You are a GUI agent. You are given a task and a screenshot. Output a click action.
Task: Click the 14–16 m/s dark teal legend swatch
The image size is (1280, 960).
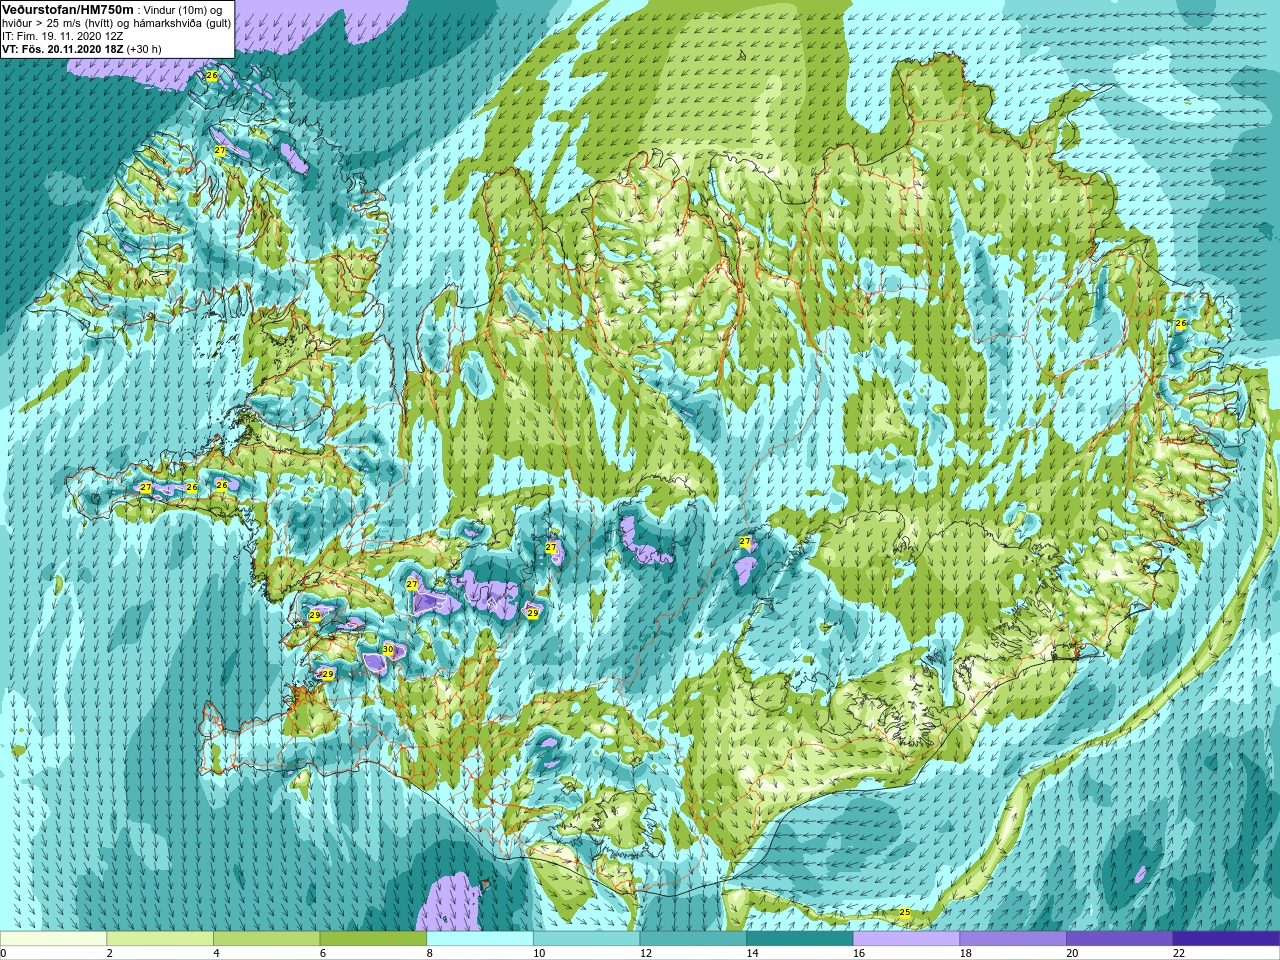(800, 939)
